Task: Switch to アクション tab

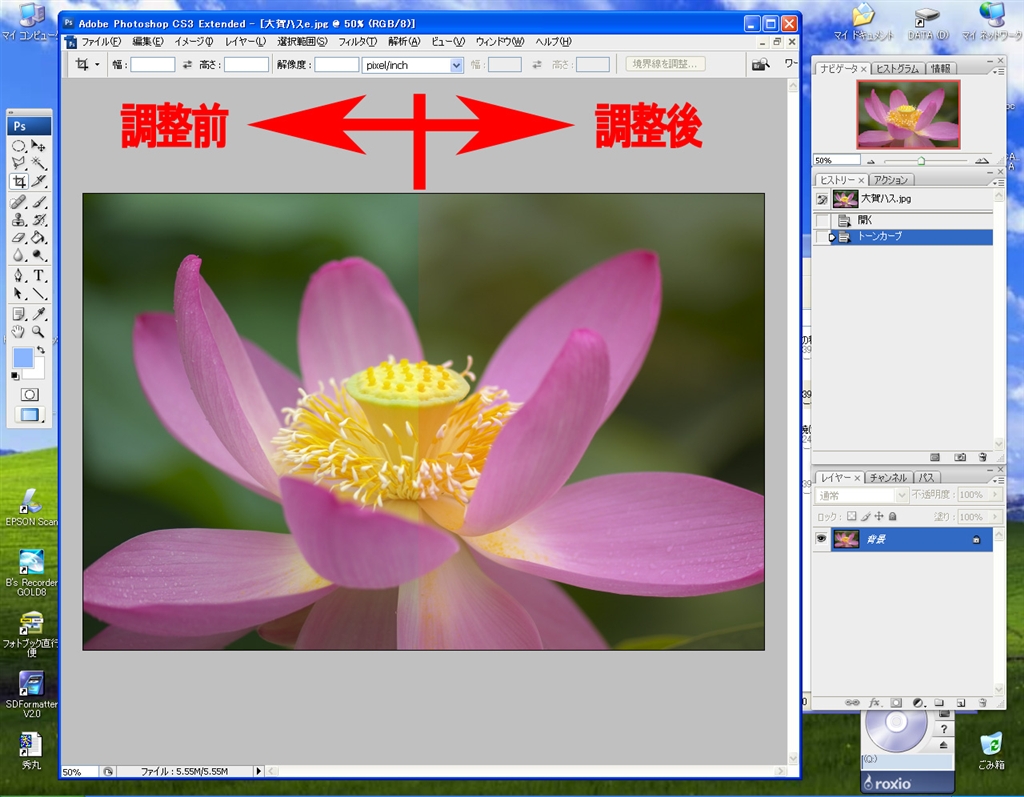Action: point(891,180)
